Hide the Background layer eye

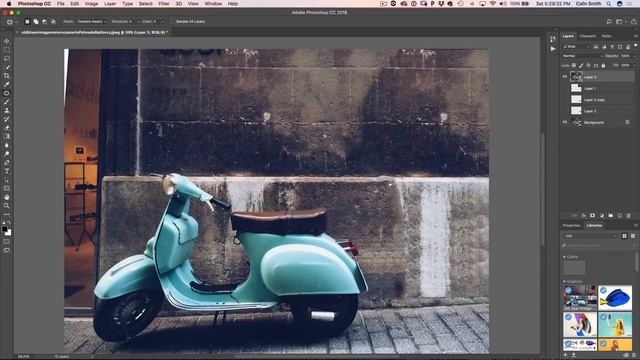(565, 122)
